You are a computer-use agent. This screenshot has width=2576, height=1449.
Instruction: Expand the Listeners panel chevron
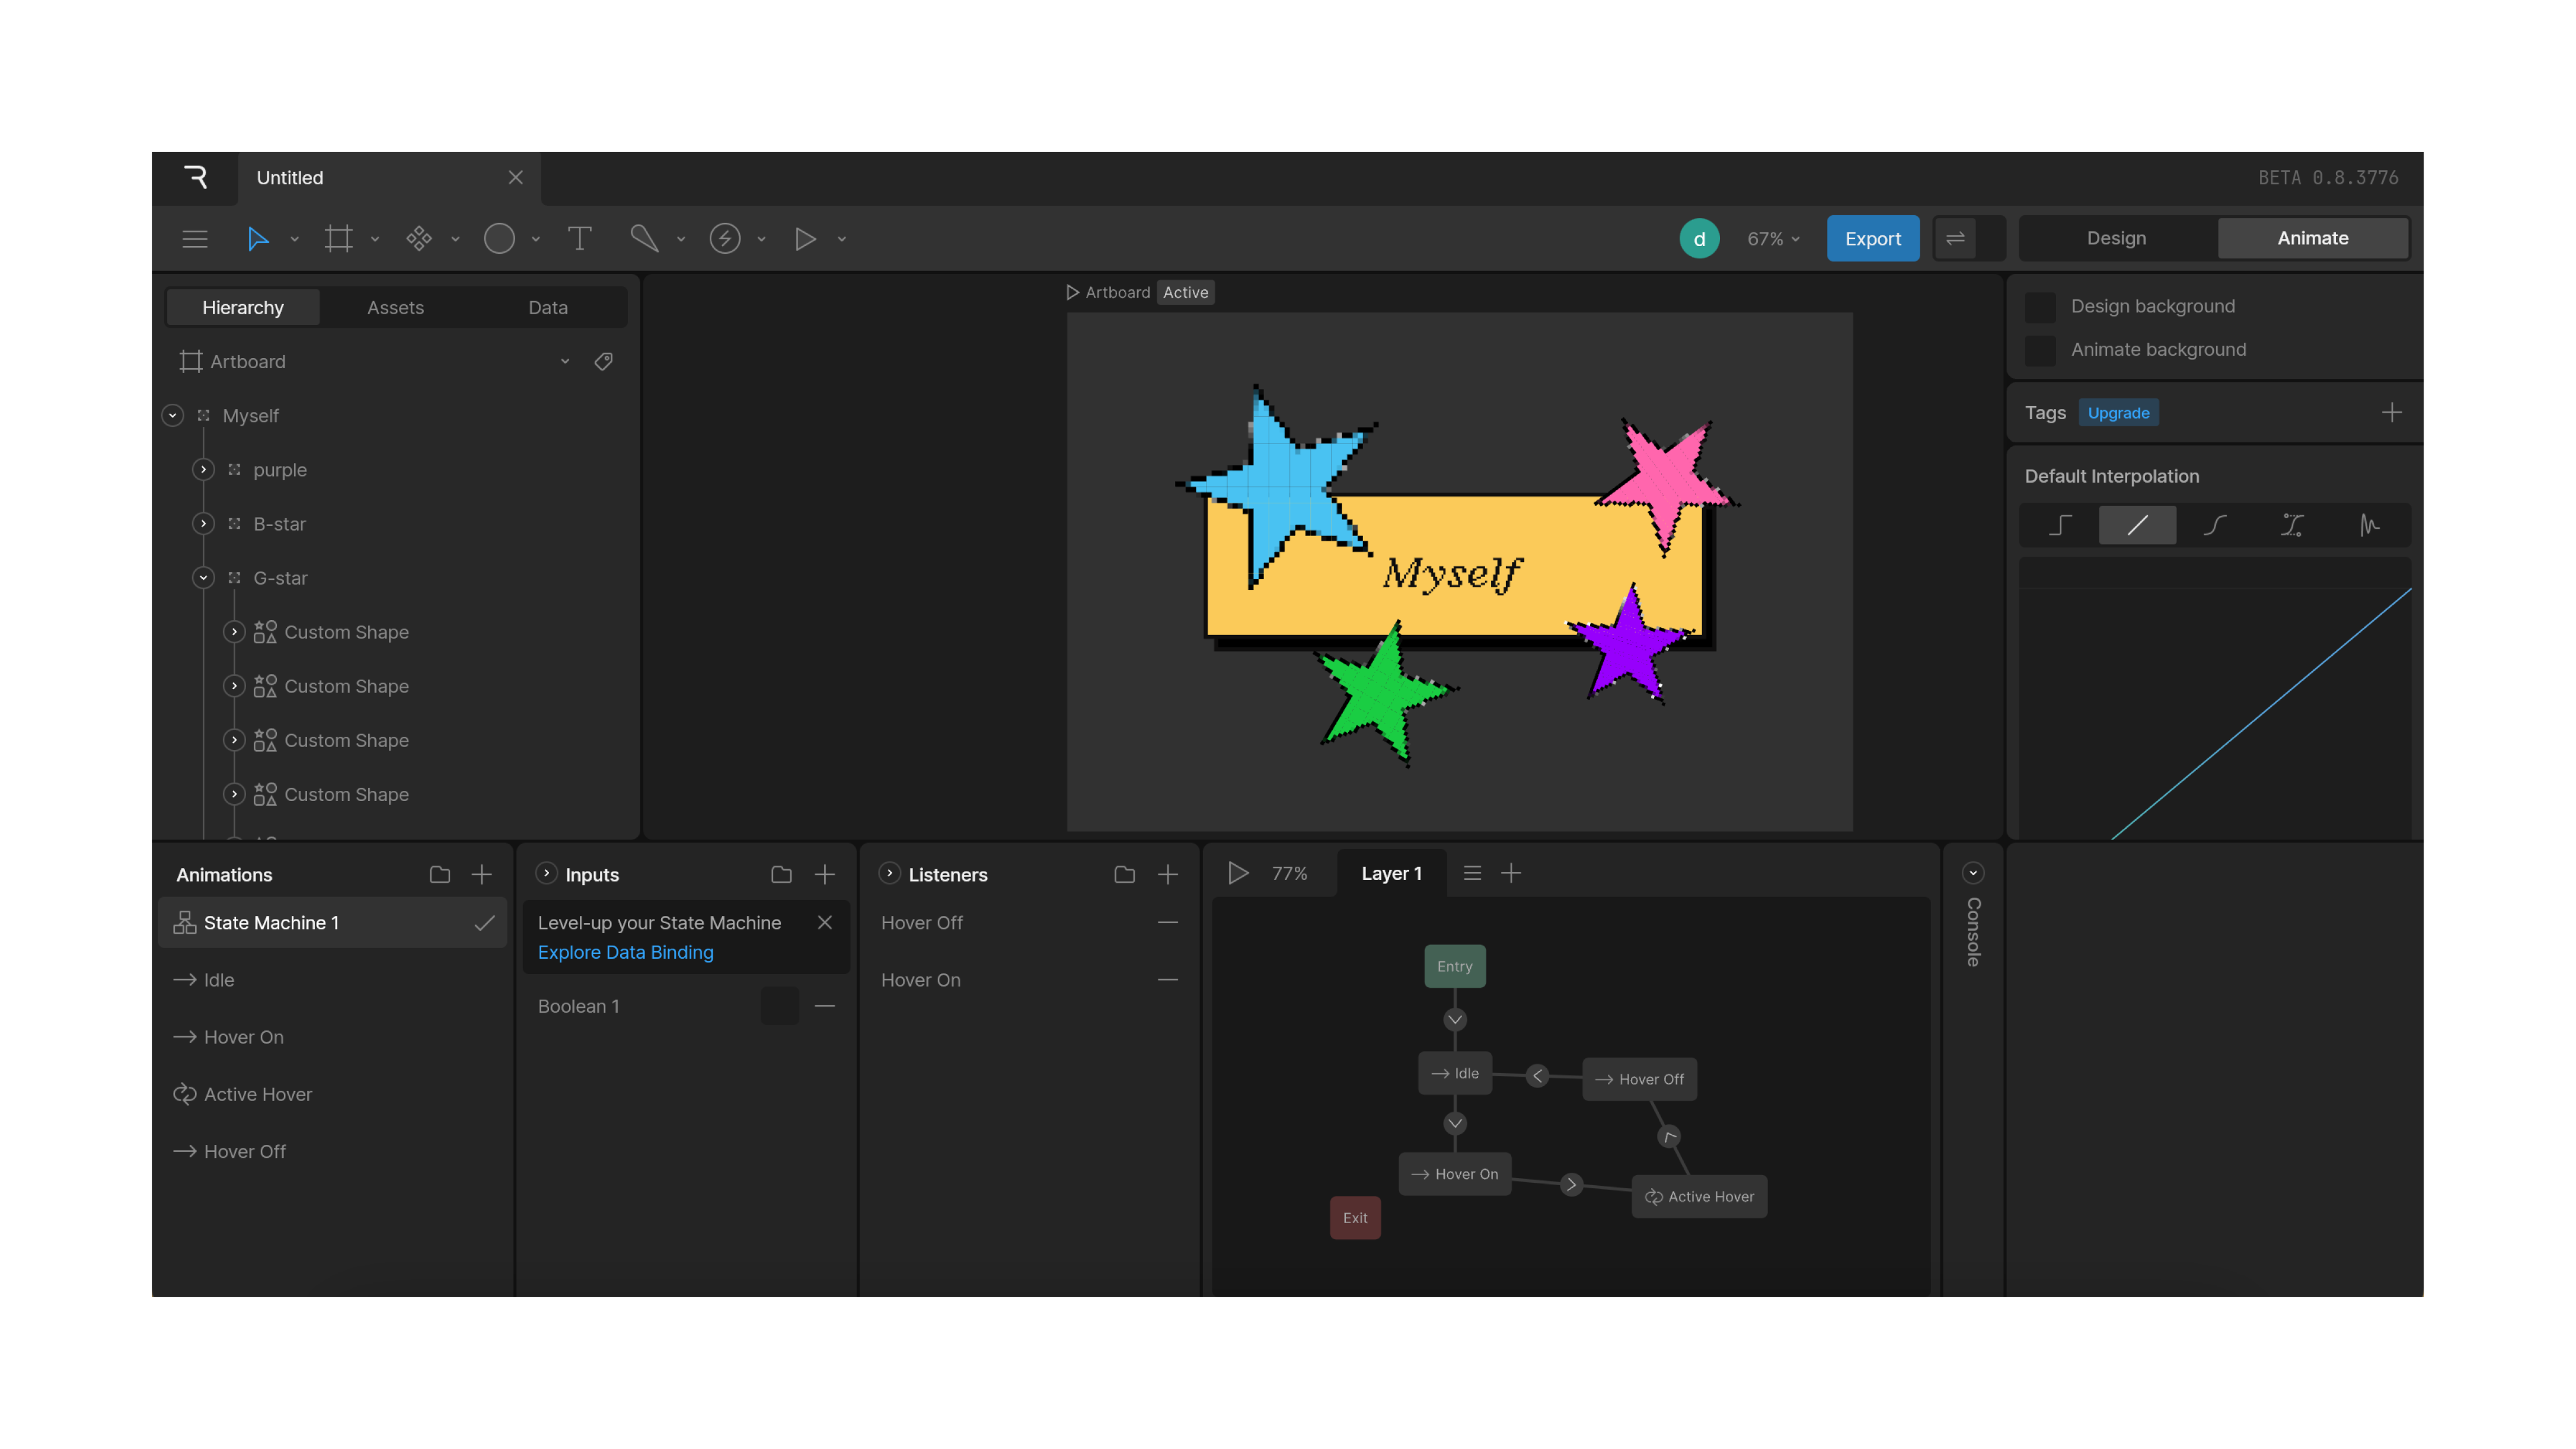pyautogui.click(x=889, y=873)
